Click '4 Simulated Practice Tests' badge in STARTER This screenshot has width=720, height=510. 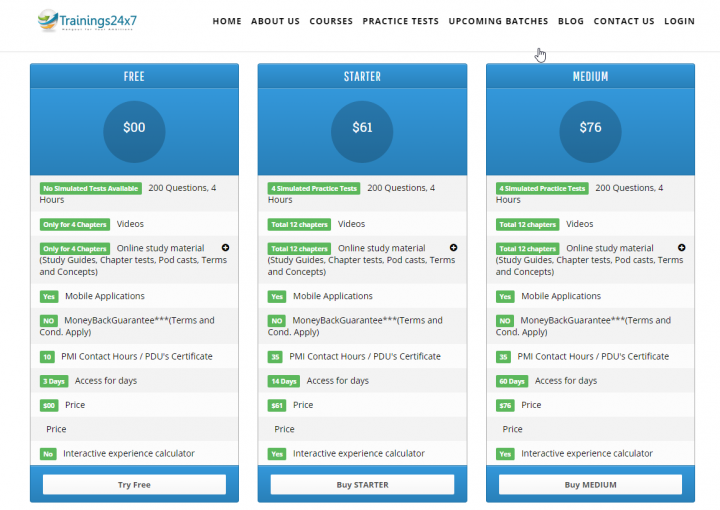314,188
